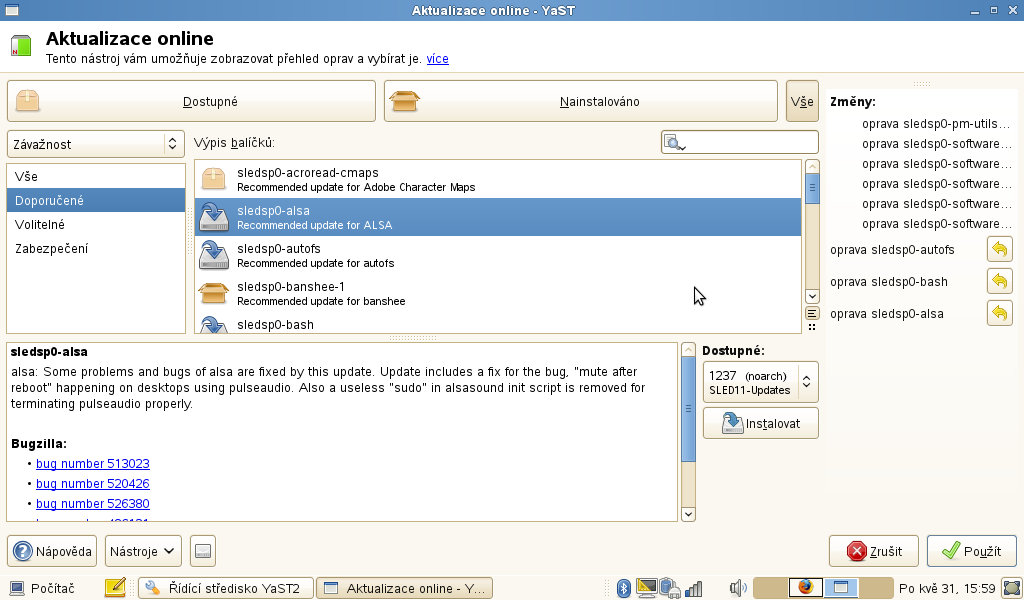Click the description pane scrollbar thumb
This screenshot has height=600, width=1024.
click(688, 409)
